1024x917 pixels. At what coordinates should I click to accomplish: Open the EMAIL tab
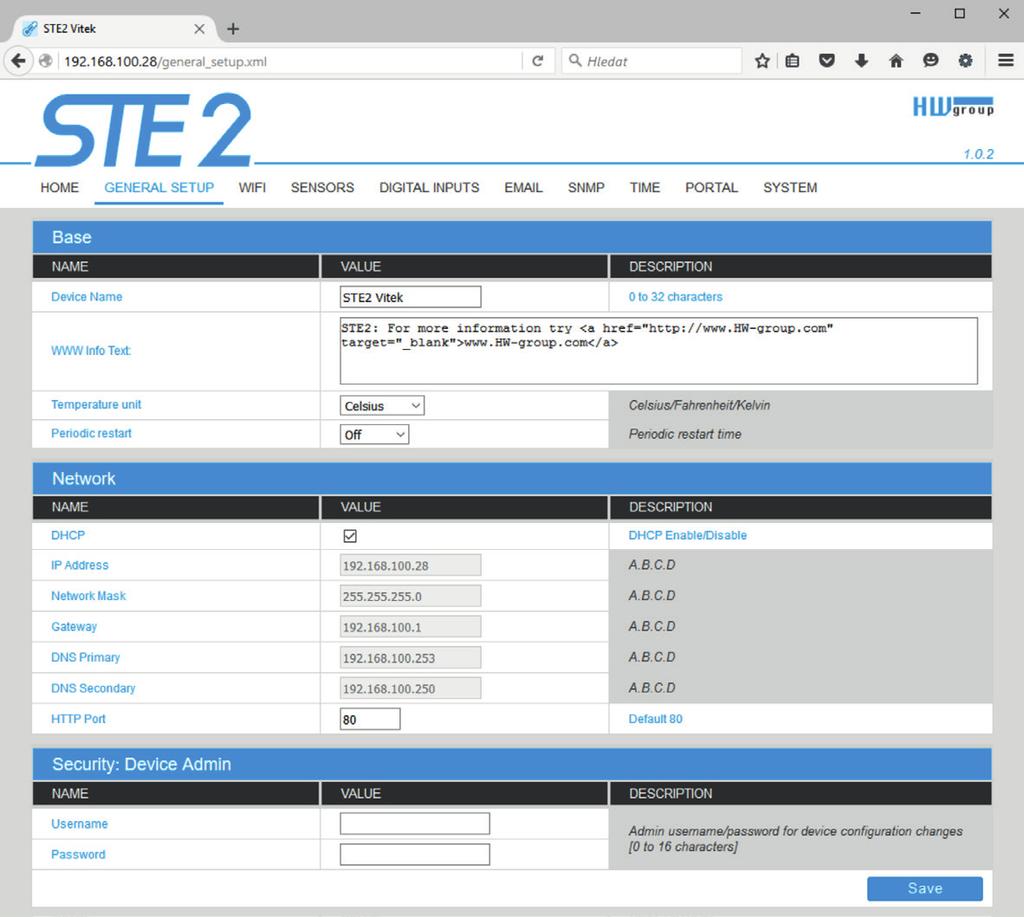point(523,188)
